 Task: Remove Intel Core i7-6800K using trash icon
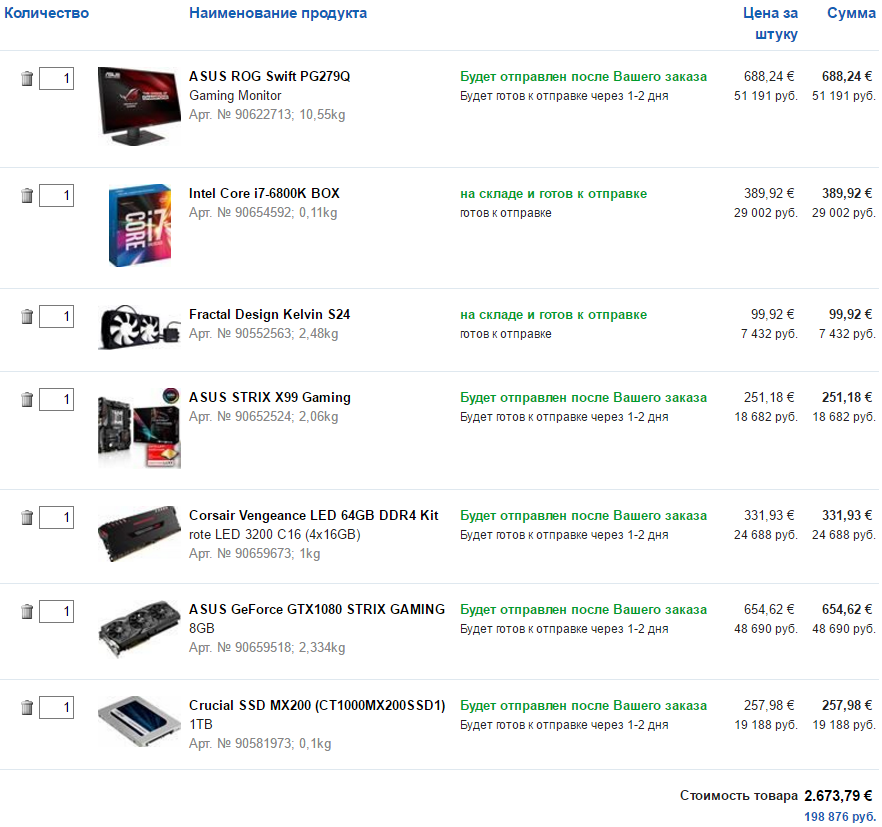tap(26, 195)
